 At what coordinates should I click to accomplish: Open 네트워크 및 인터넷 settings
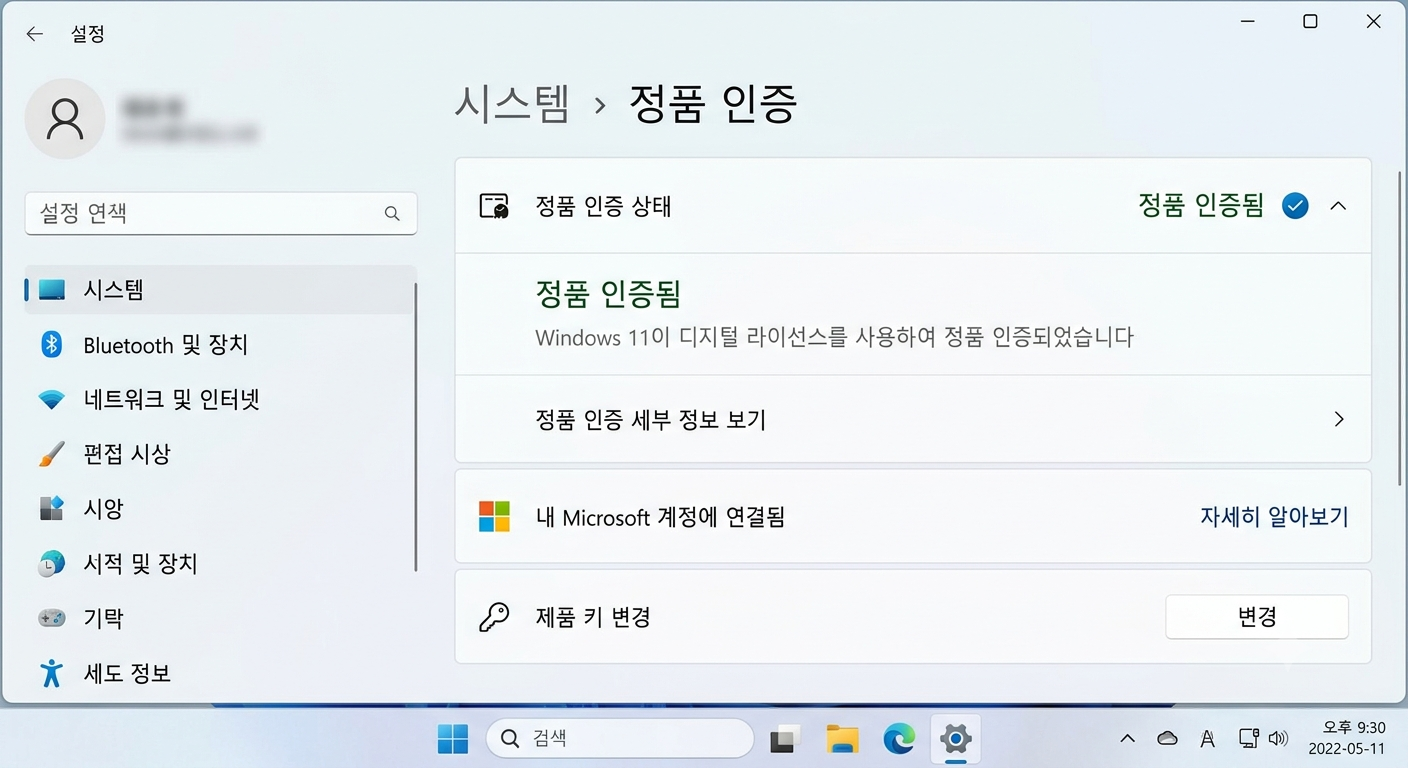(220, 399)
